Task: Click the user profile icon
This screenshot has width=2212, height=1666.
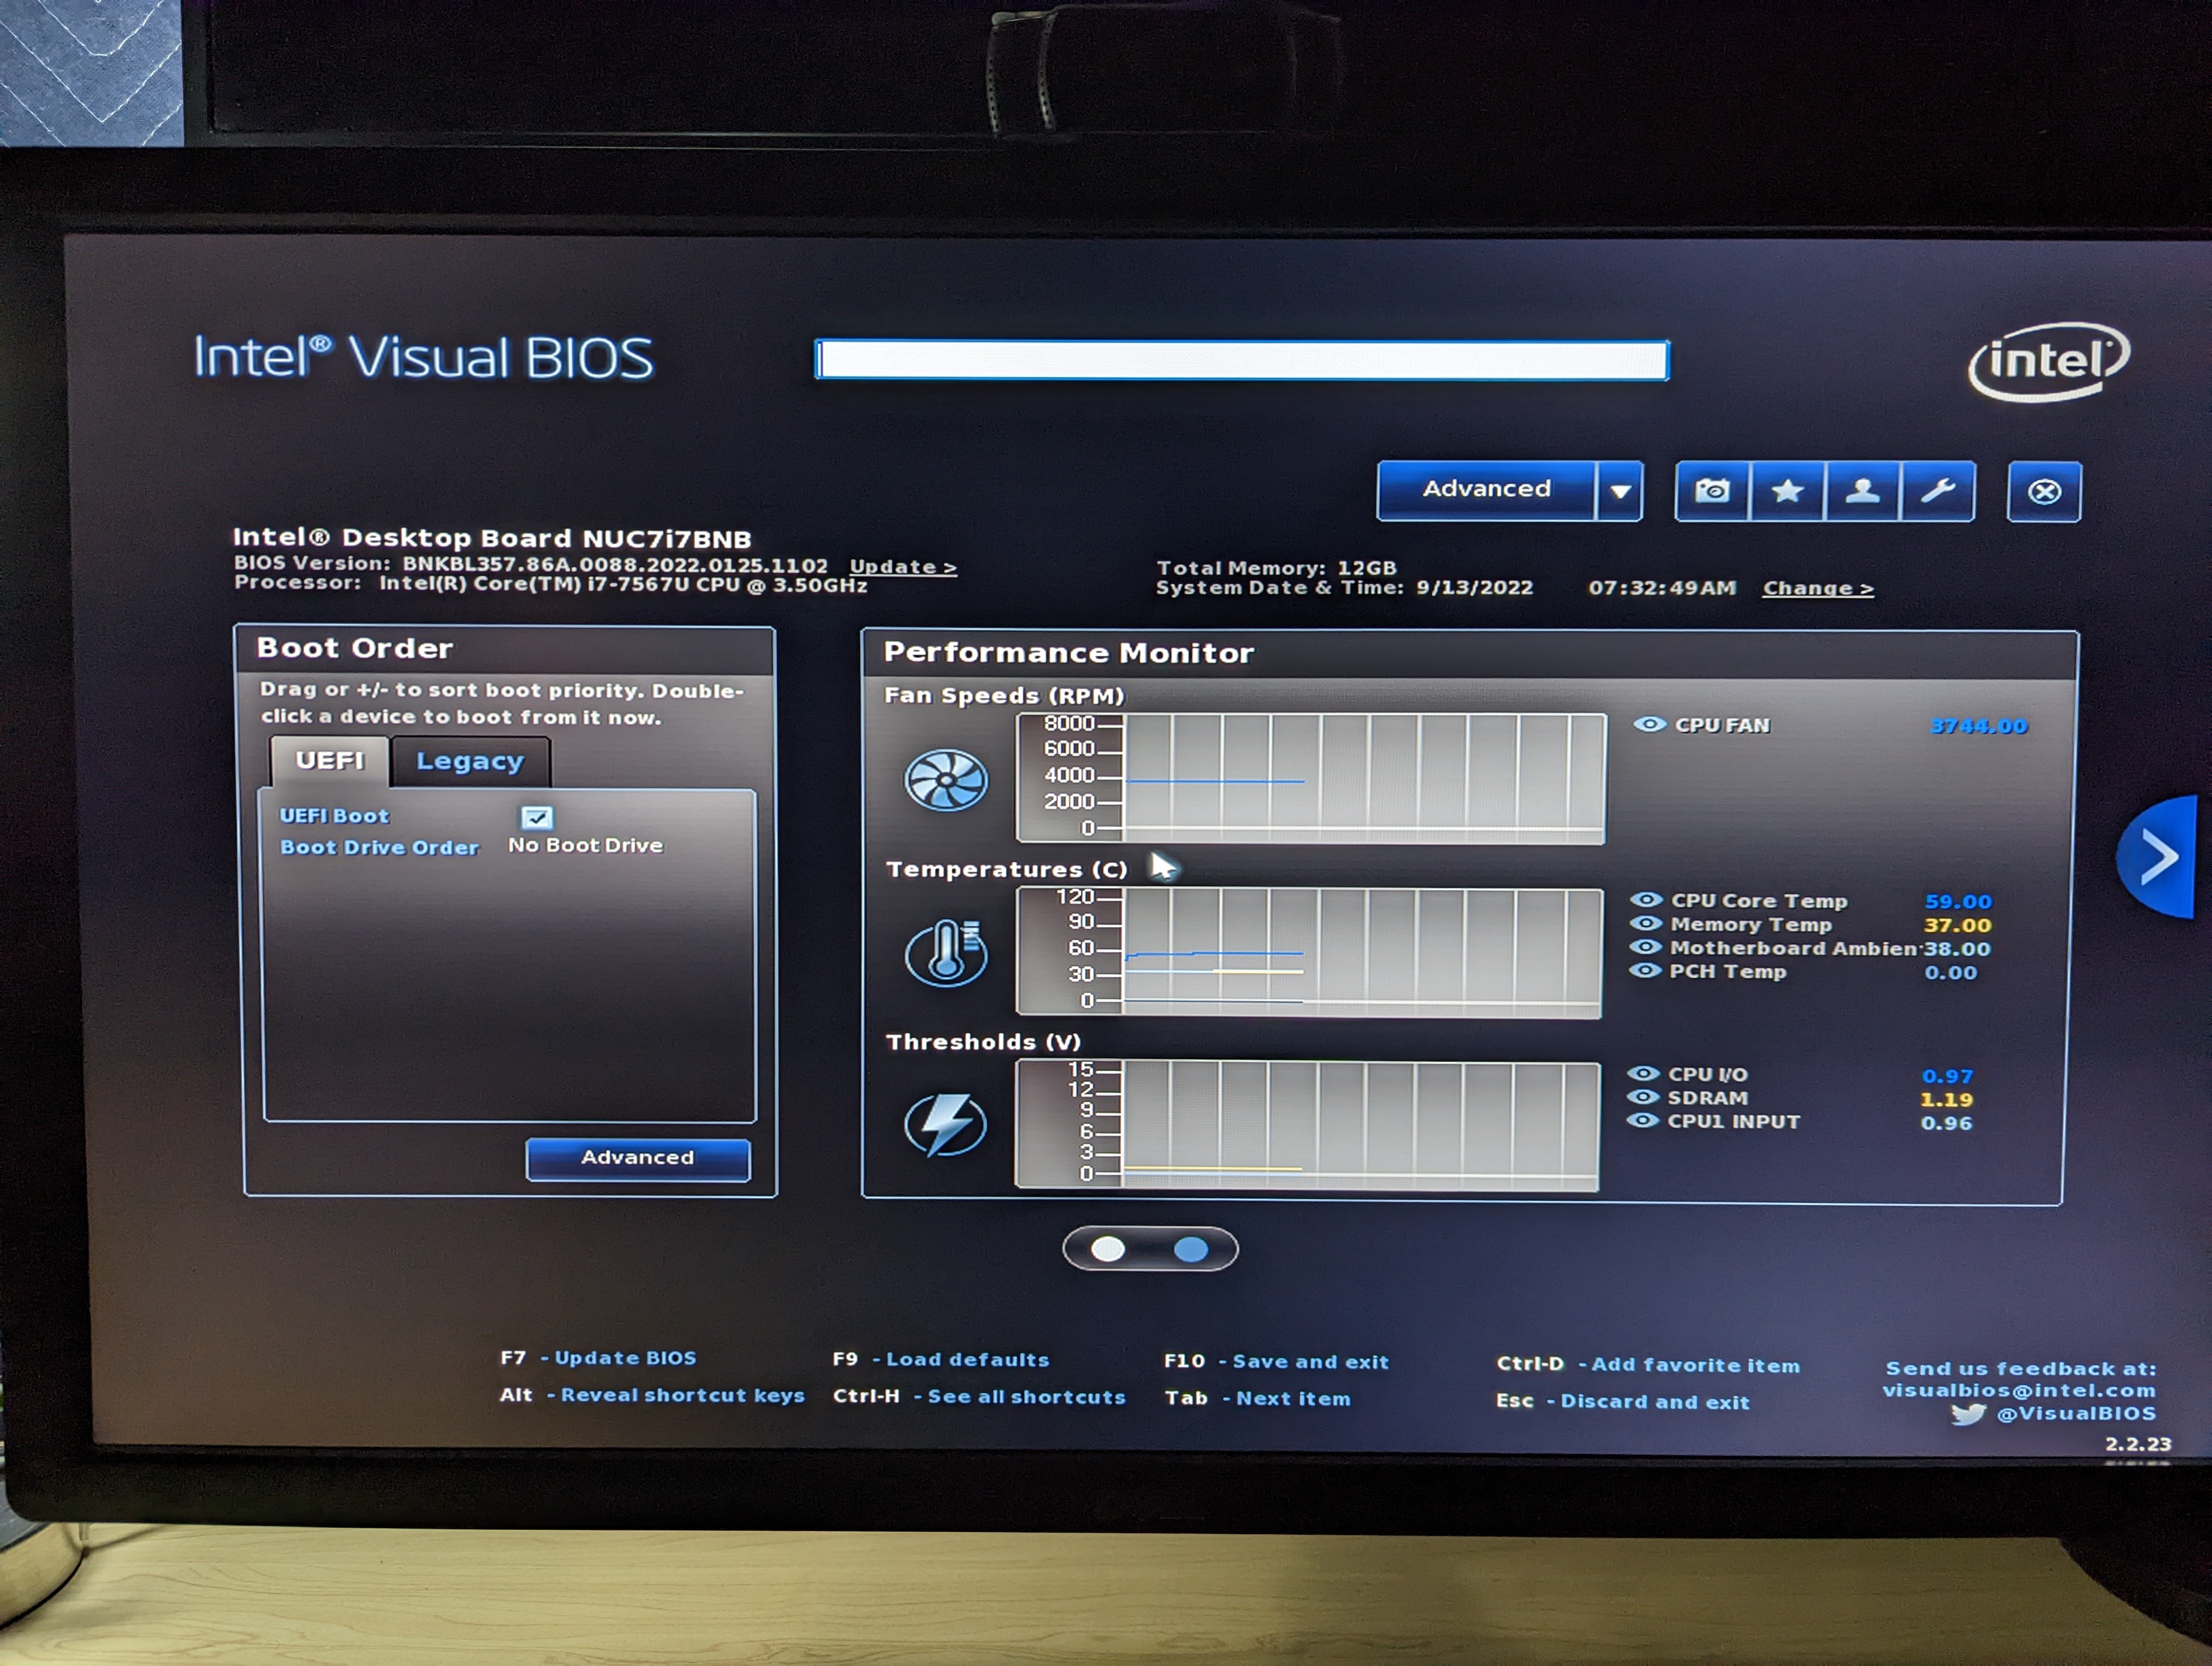Action: pos(1862,491)
